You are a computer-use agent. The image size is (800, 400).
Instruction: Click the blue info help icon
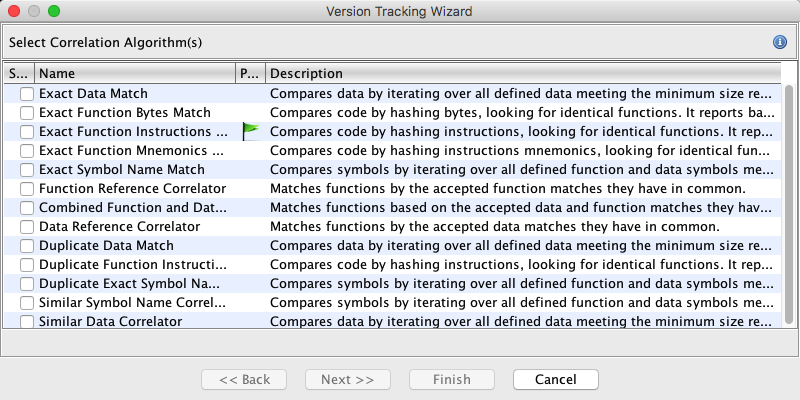tap(779, 42)
